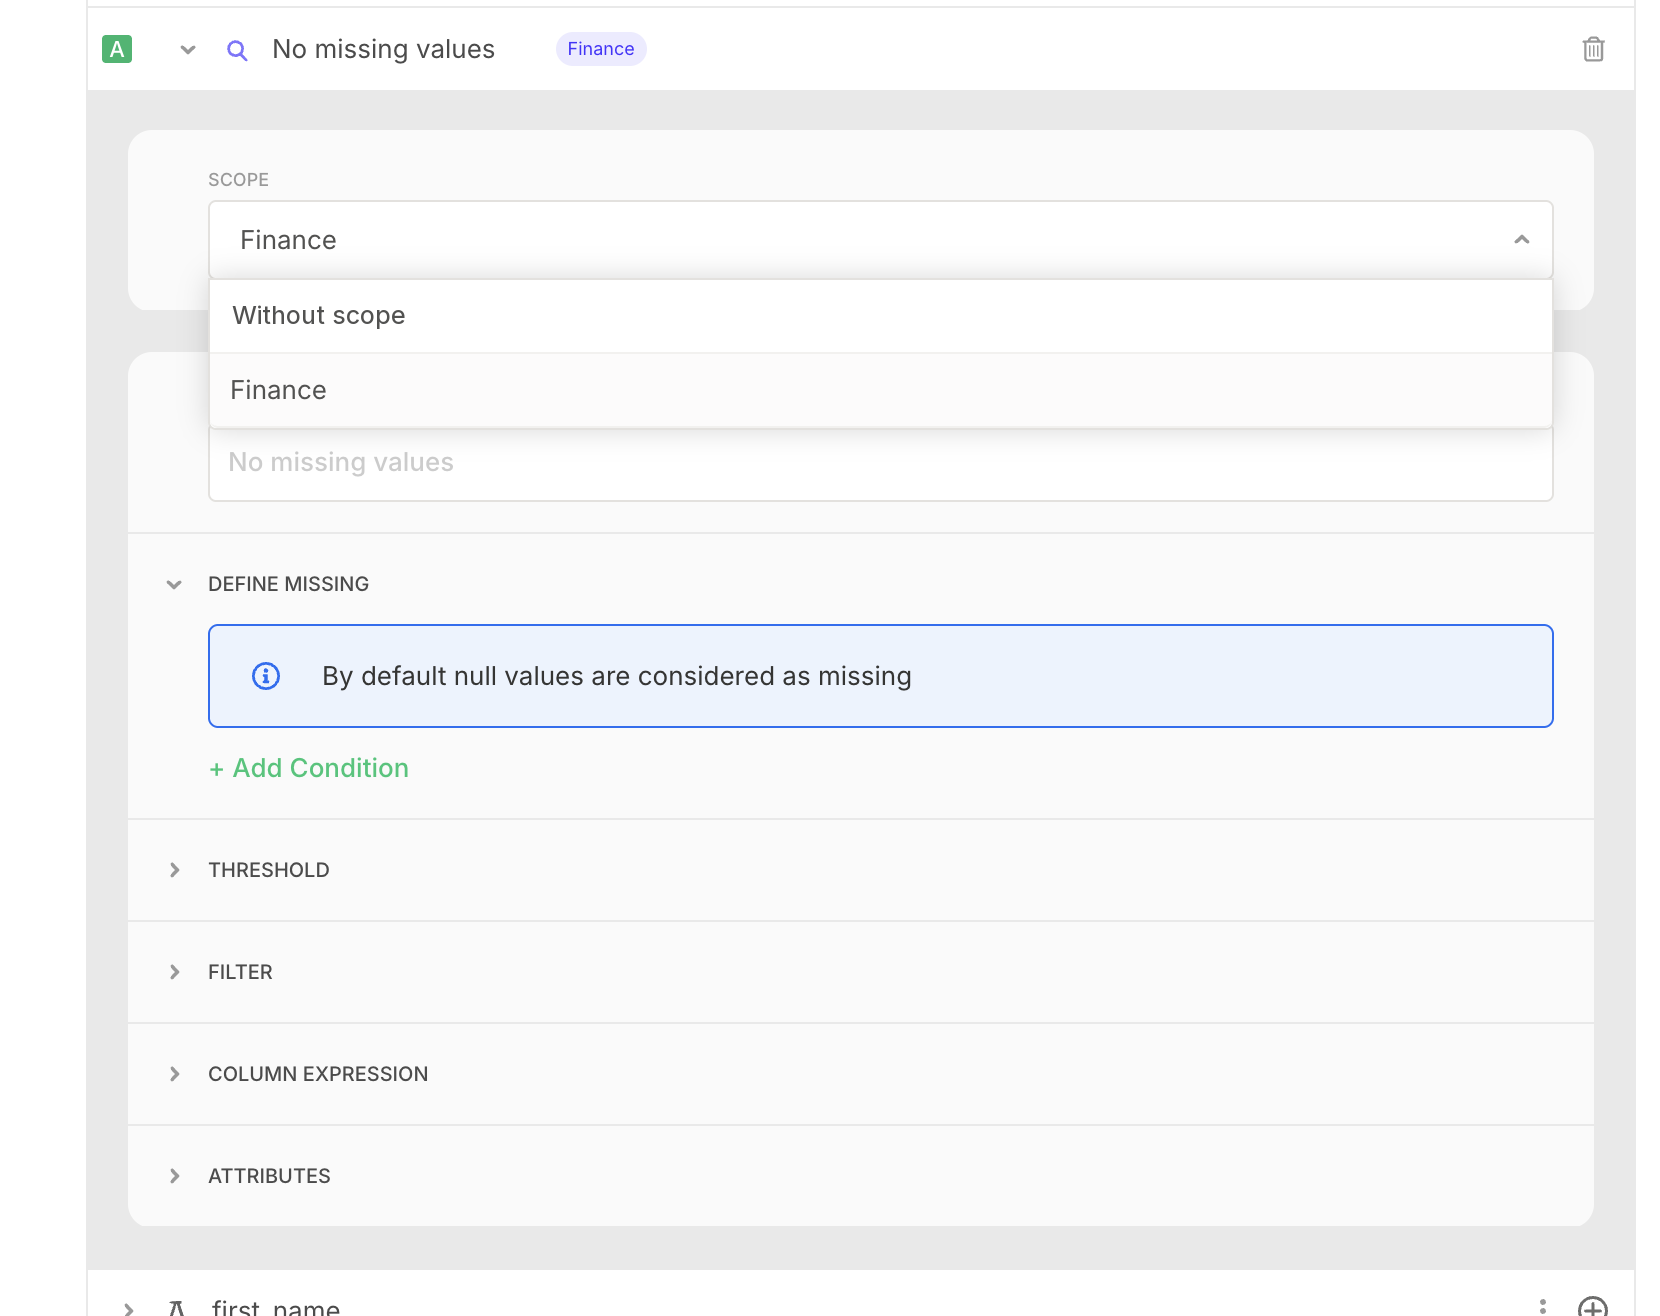This screenshot has width=1660, height=1316.
Task: Expand the Threshold section
Action: pos(175,870)
